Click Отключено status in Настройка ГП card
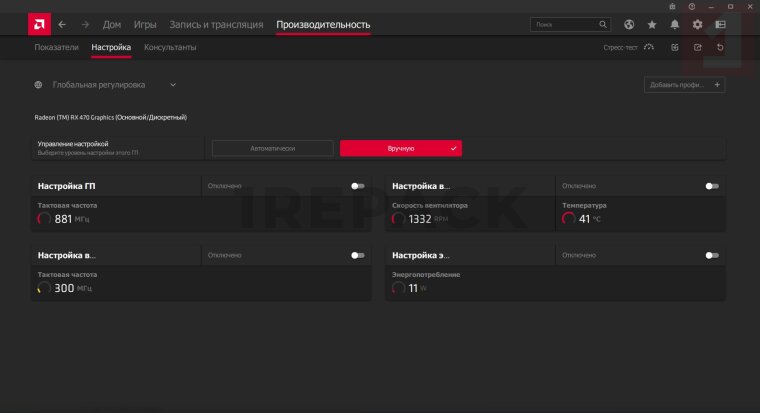This screenshot has height=413, width=760. (224, 186)
